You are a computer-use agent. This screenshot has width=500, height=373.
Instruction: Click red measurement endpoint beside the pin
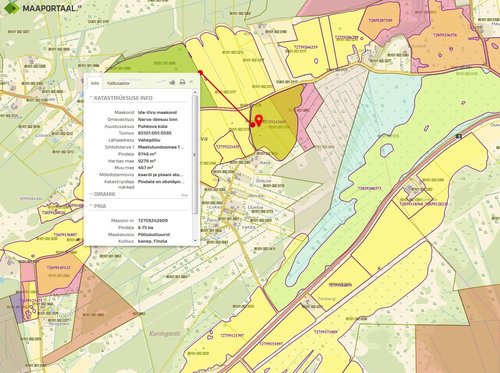[253, 125]
